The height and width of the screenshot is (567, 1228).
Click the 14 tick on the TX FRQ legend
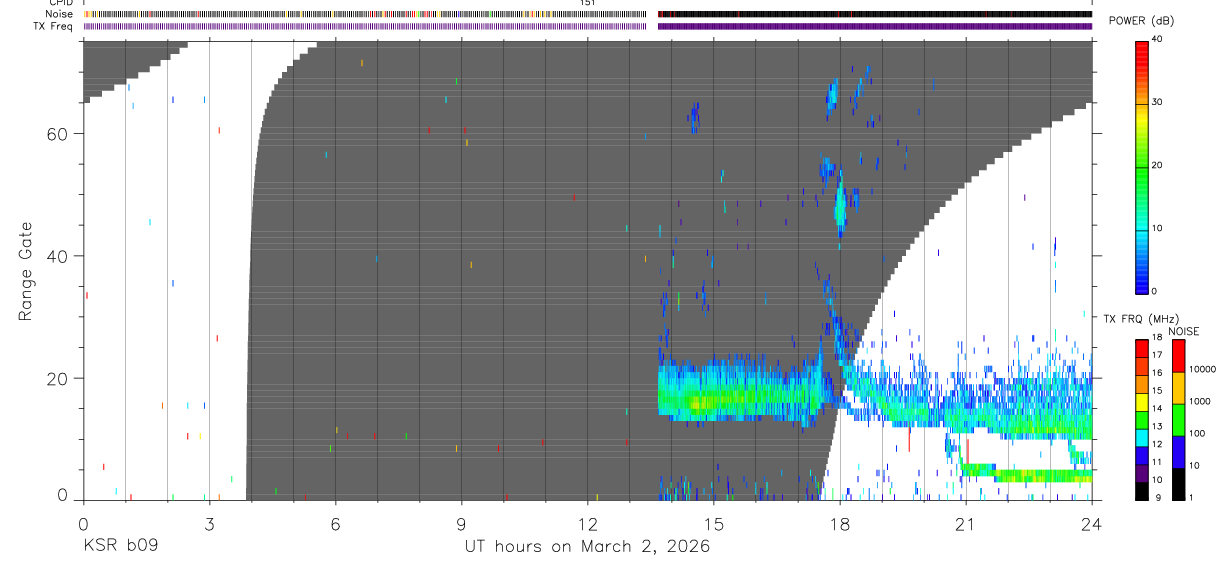(1157, 409)
